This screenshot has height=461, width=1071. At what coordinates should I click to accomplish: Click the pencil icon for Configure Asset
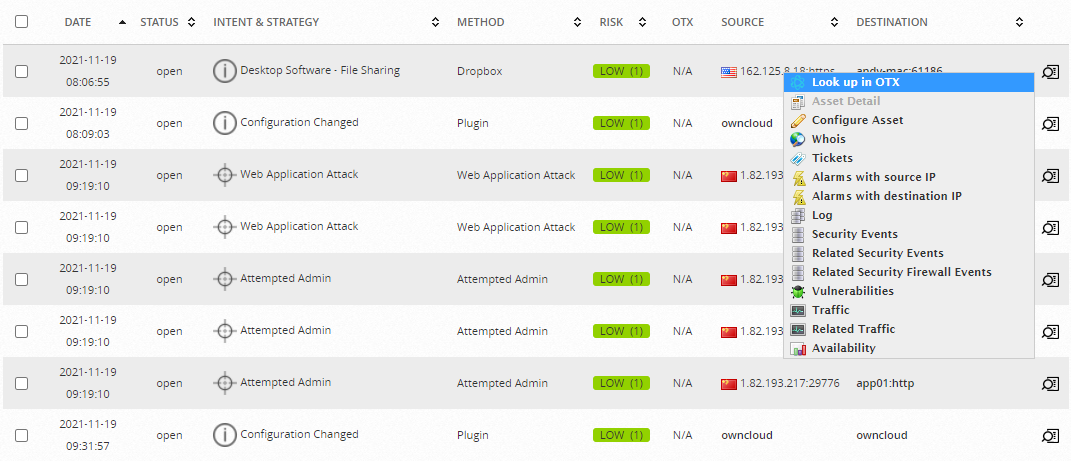[x=798, y=120]
